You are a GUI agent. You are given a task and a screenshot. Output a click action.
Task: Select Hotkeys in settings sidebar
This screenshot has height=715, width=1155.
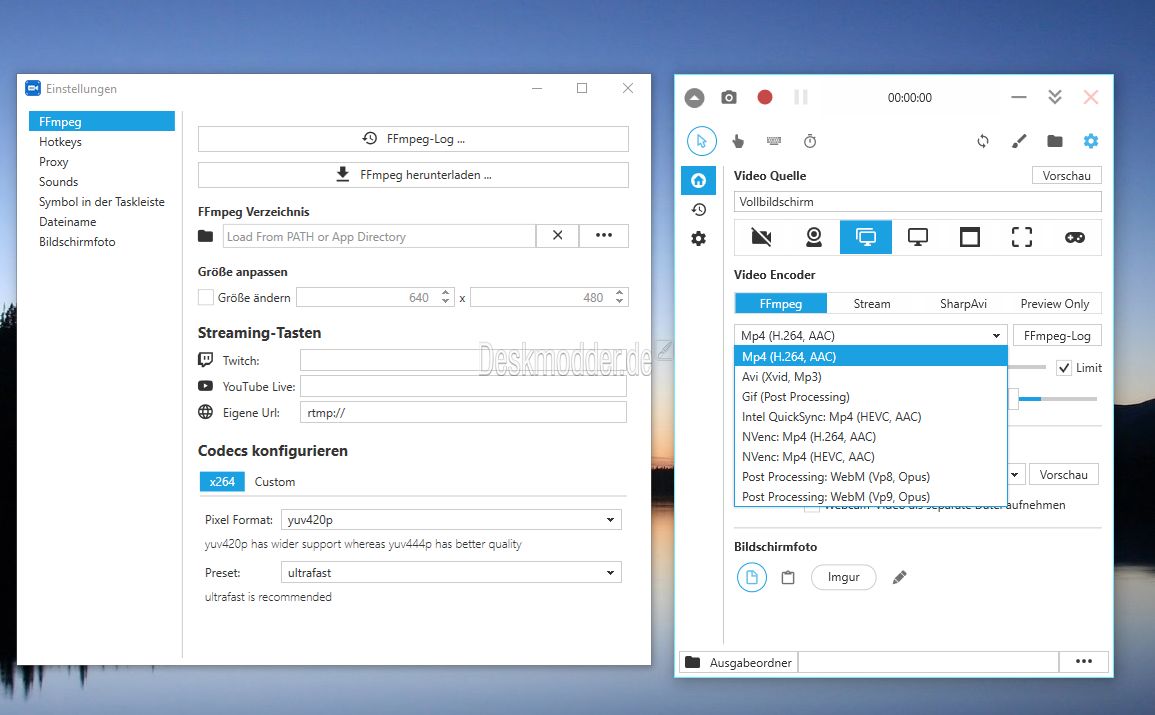coord(102,141)
